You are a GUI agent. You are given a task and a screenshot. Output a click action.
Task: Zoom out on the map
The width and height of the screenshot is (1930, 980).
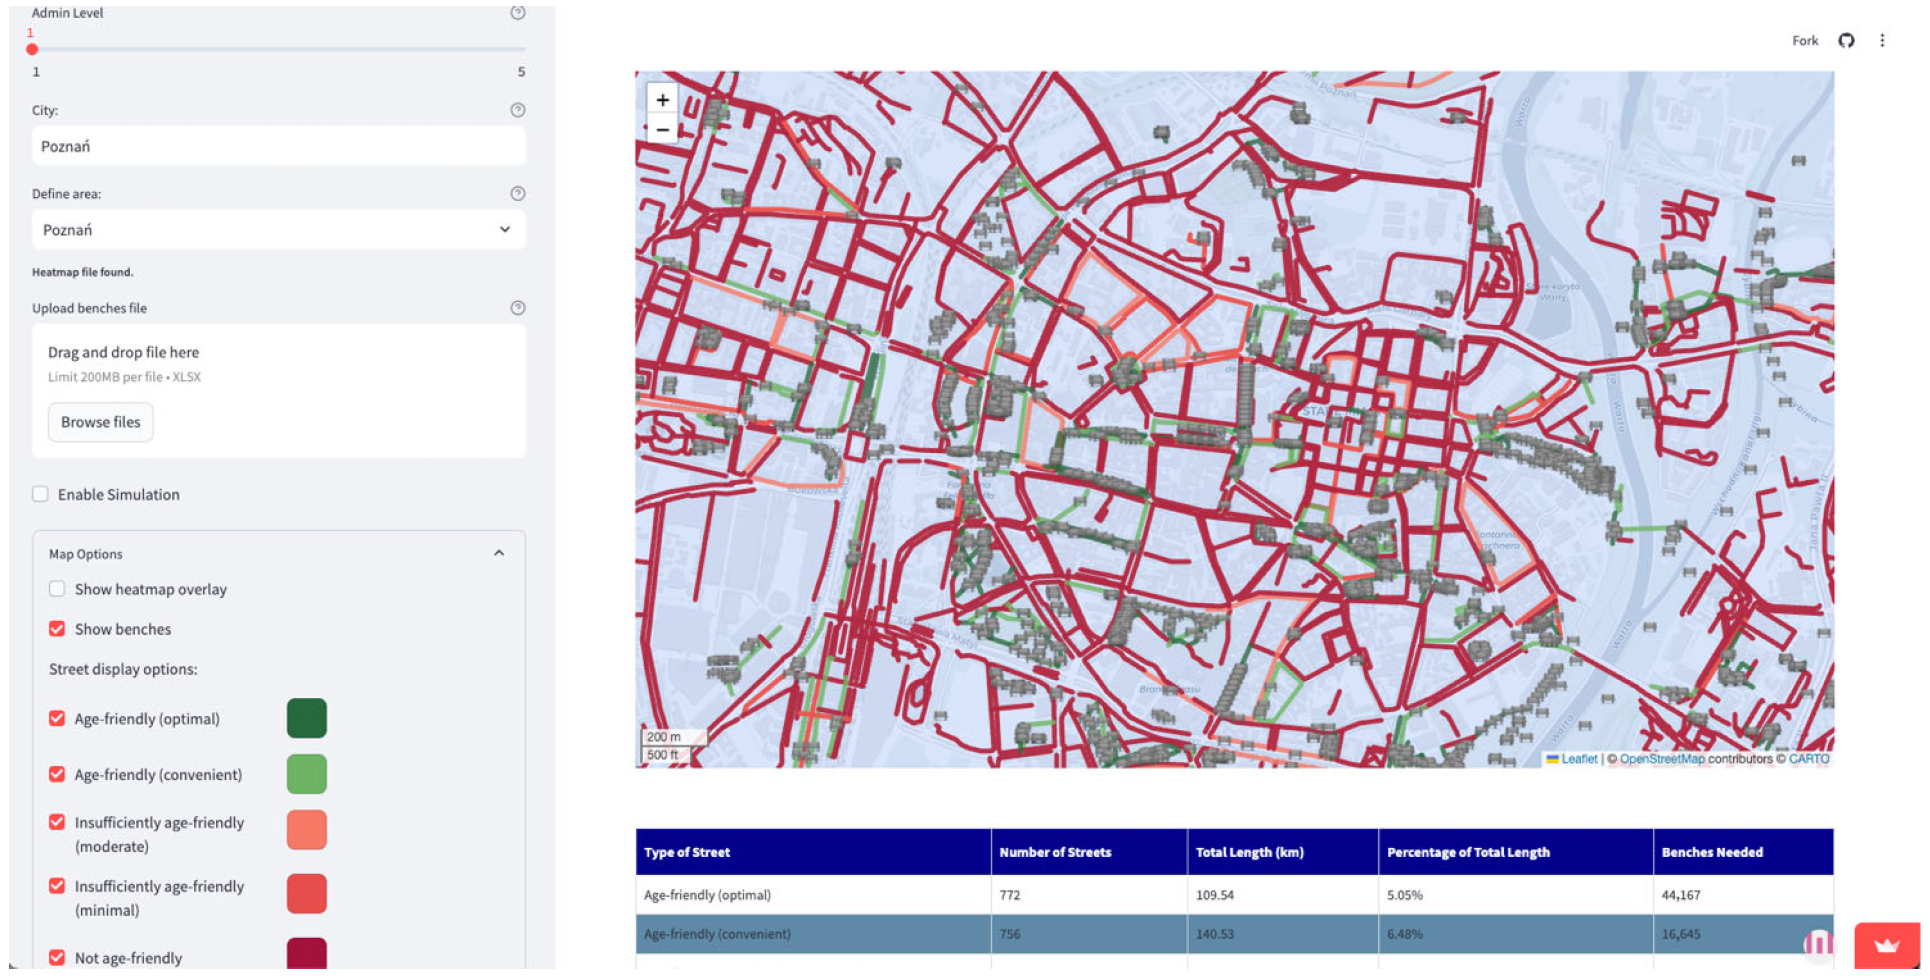662,130
